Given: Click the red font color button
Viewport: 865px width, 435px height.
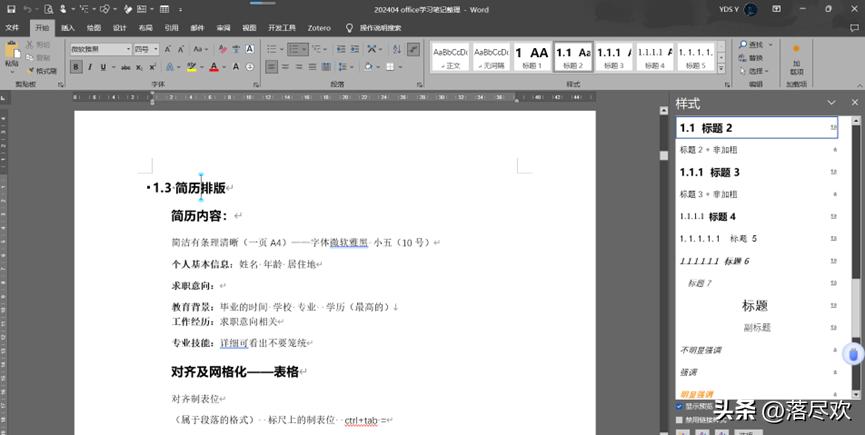Looking at the screenshot, I should tap(214, 67).
